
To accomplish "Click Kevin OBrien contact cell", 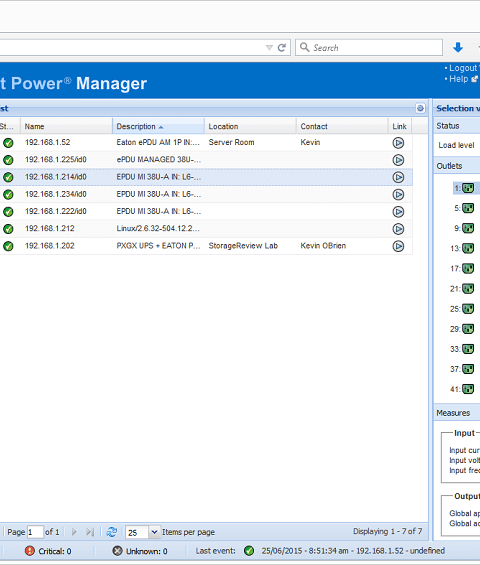I will tap(323, 246).
